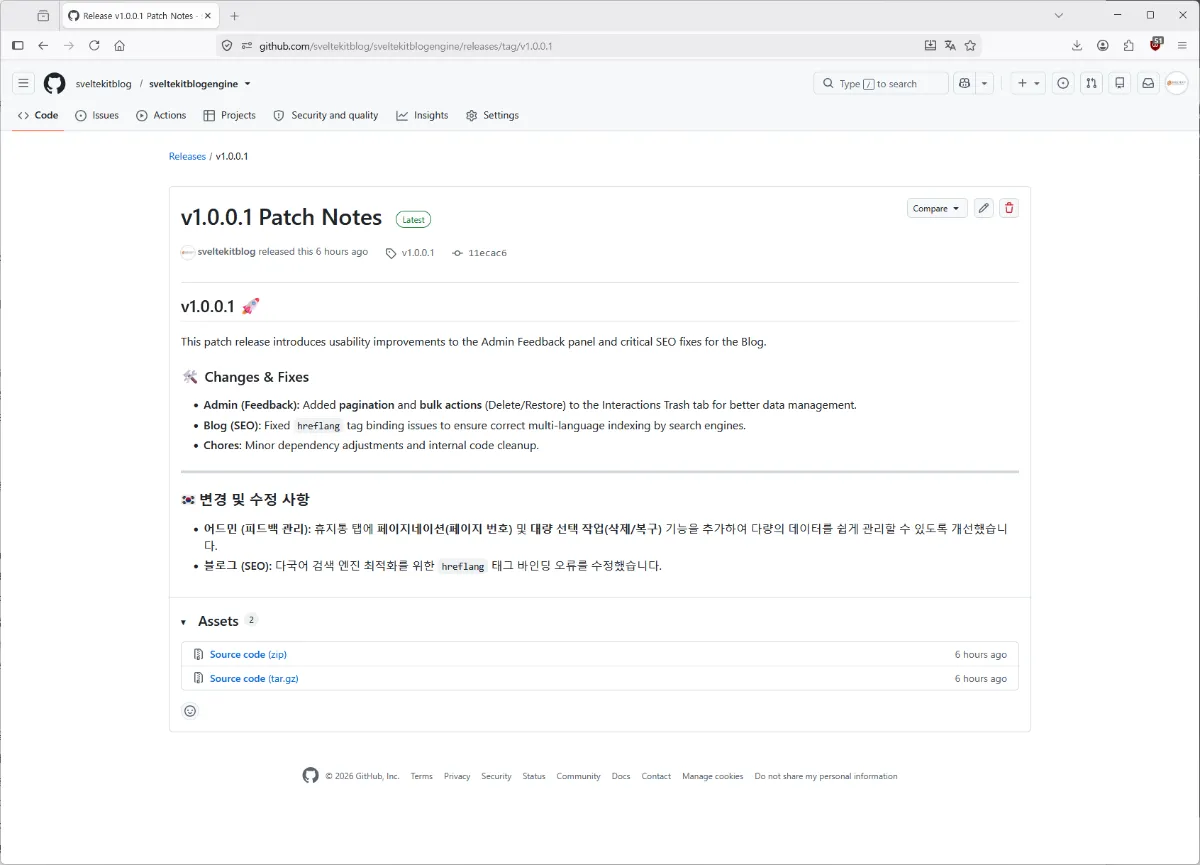Download Source code (zip)
Image resolution: width=1200 pixels, height=865 pixels.
248,654
